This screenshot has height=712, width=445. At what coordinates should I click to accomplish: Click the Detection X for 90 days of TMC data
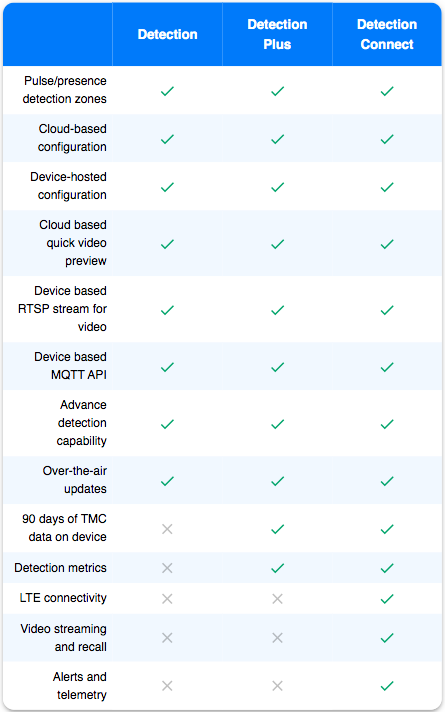coord(167,529)
